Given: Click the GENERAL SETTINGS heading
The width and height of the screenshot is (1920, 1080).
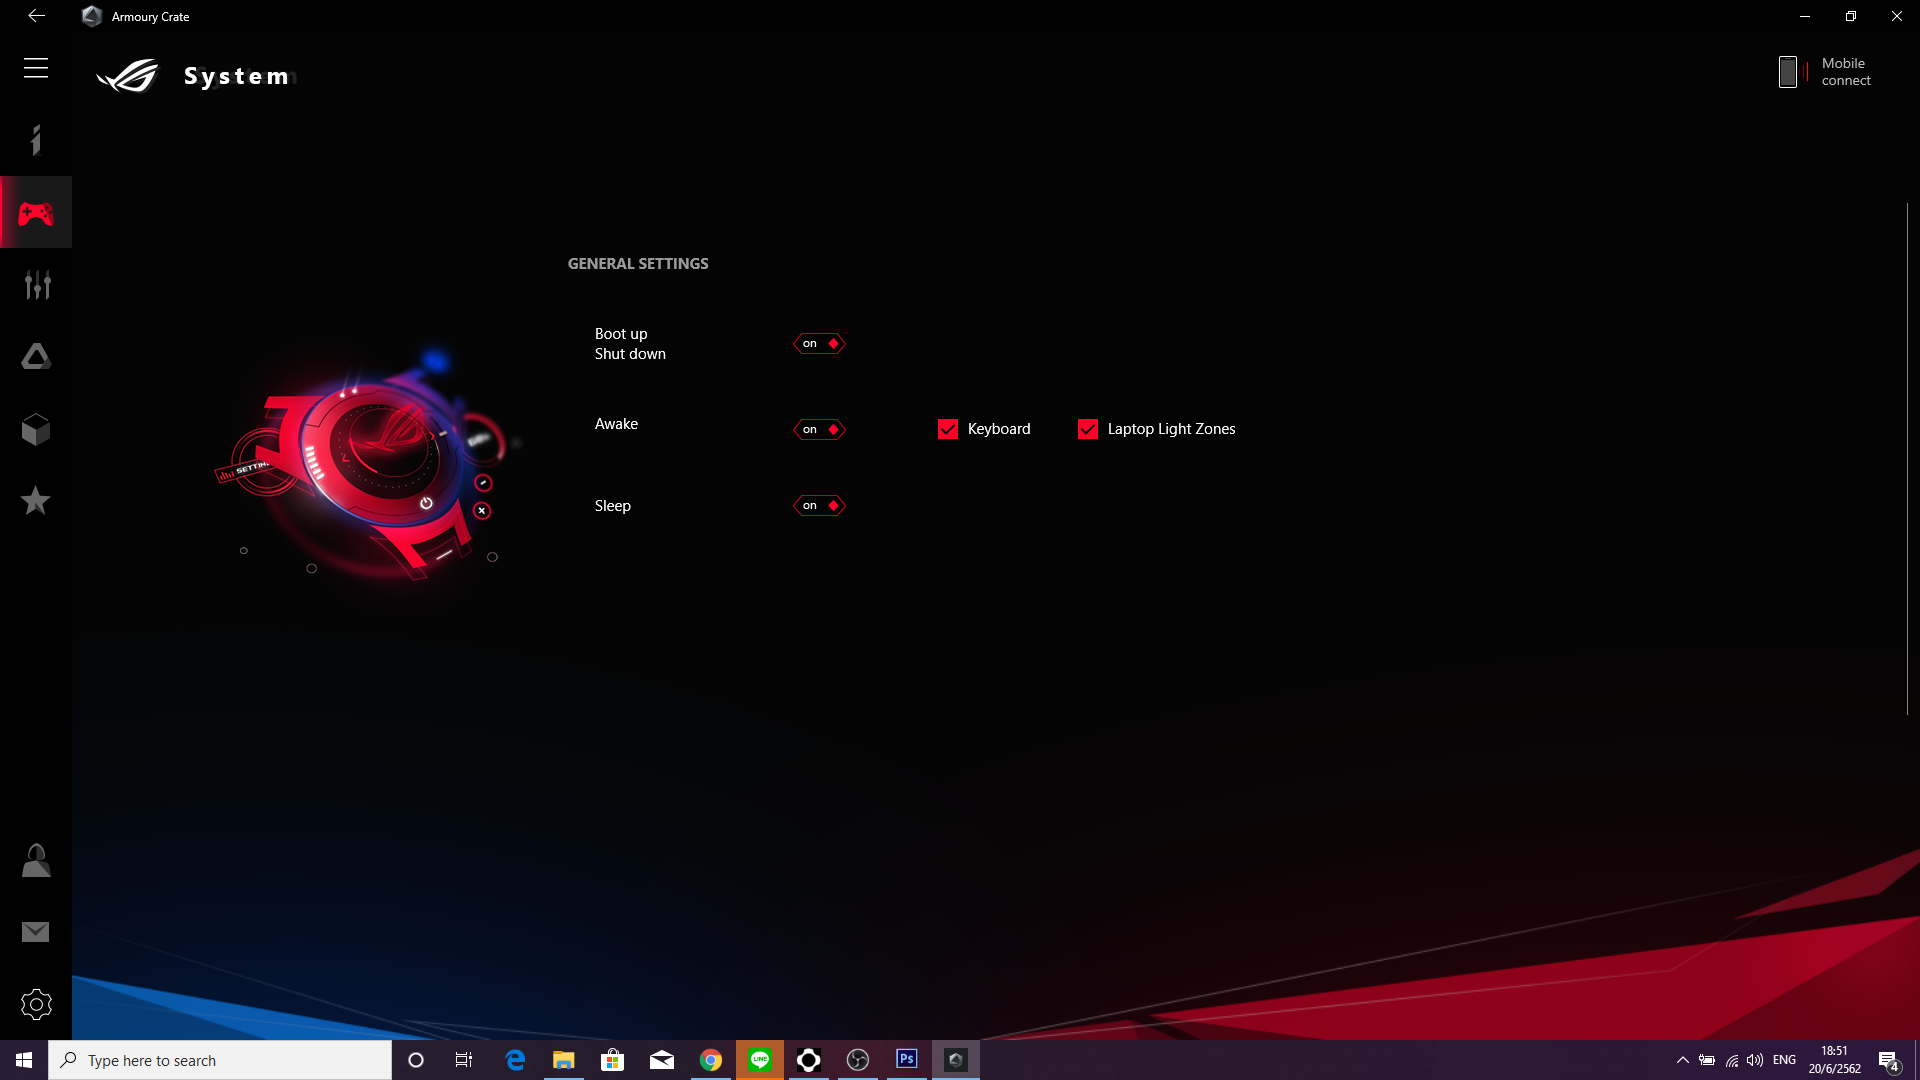Looking at the screenshot, I should [638, 264].
